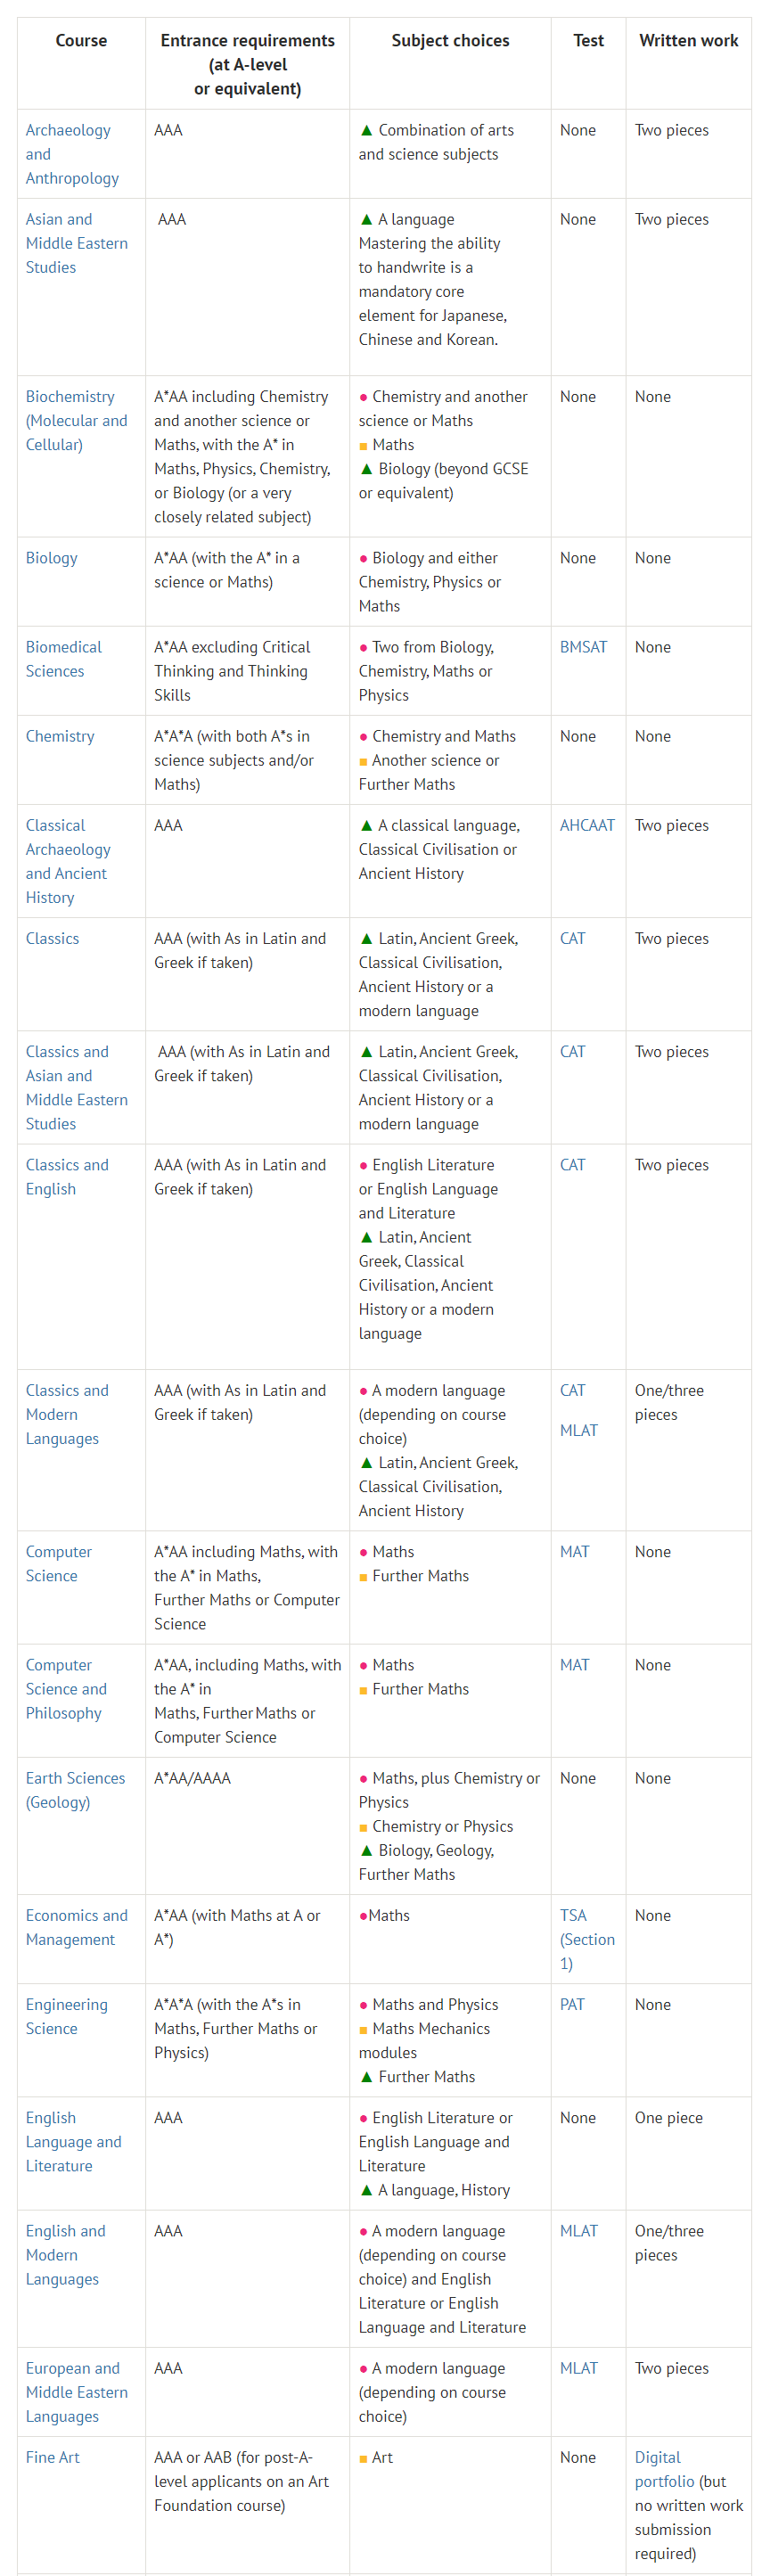Open the Computer Science and Philosophy link
770x2576 pixels.
pos(66,1689)
